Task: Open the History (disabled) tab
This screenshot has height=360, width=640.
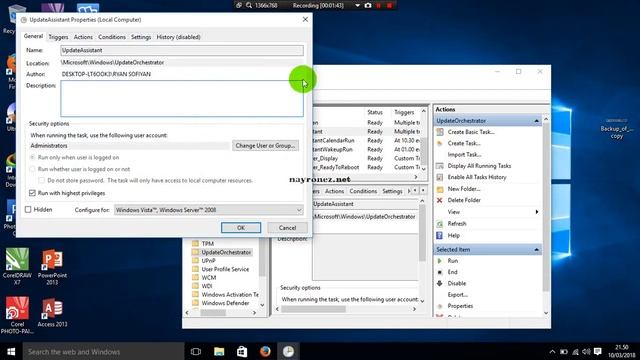Action: (178, 37)
